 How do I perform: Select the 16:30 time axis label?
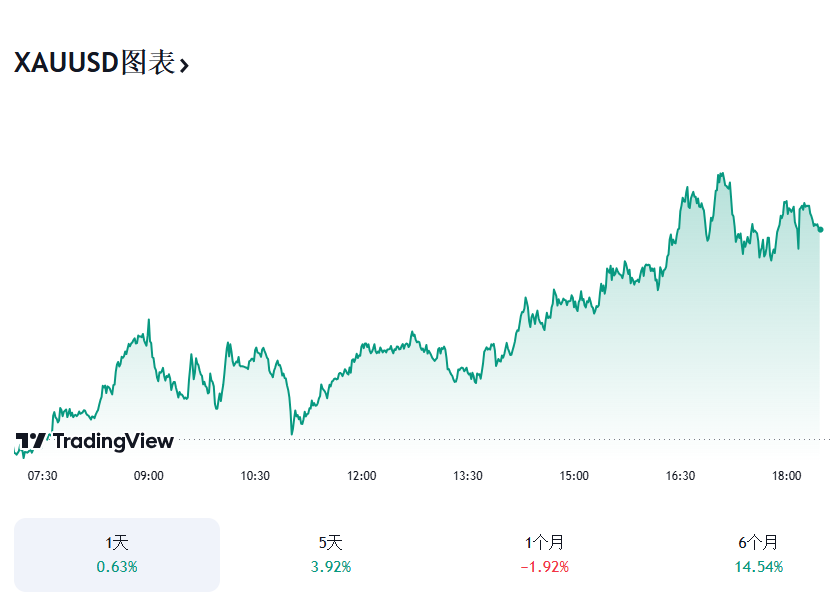click(x=680, y=476)
